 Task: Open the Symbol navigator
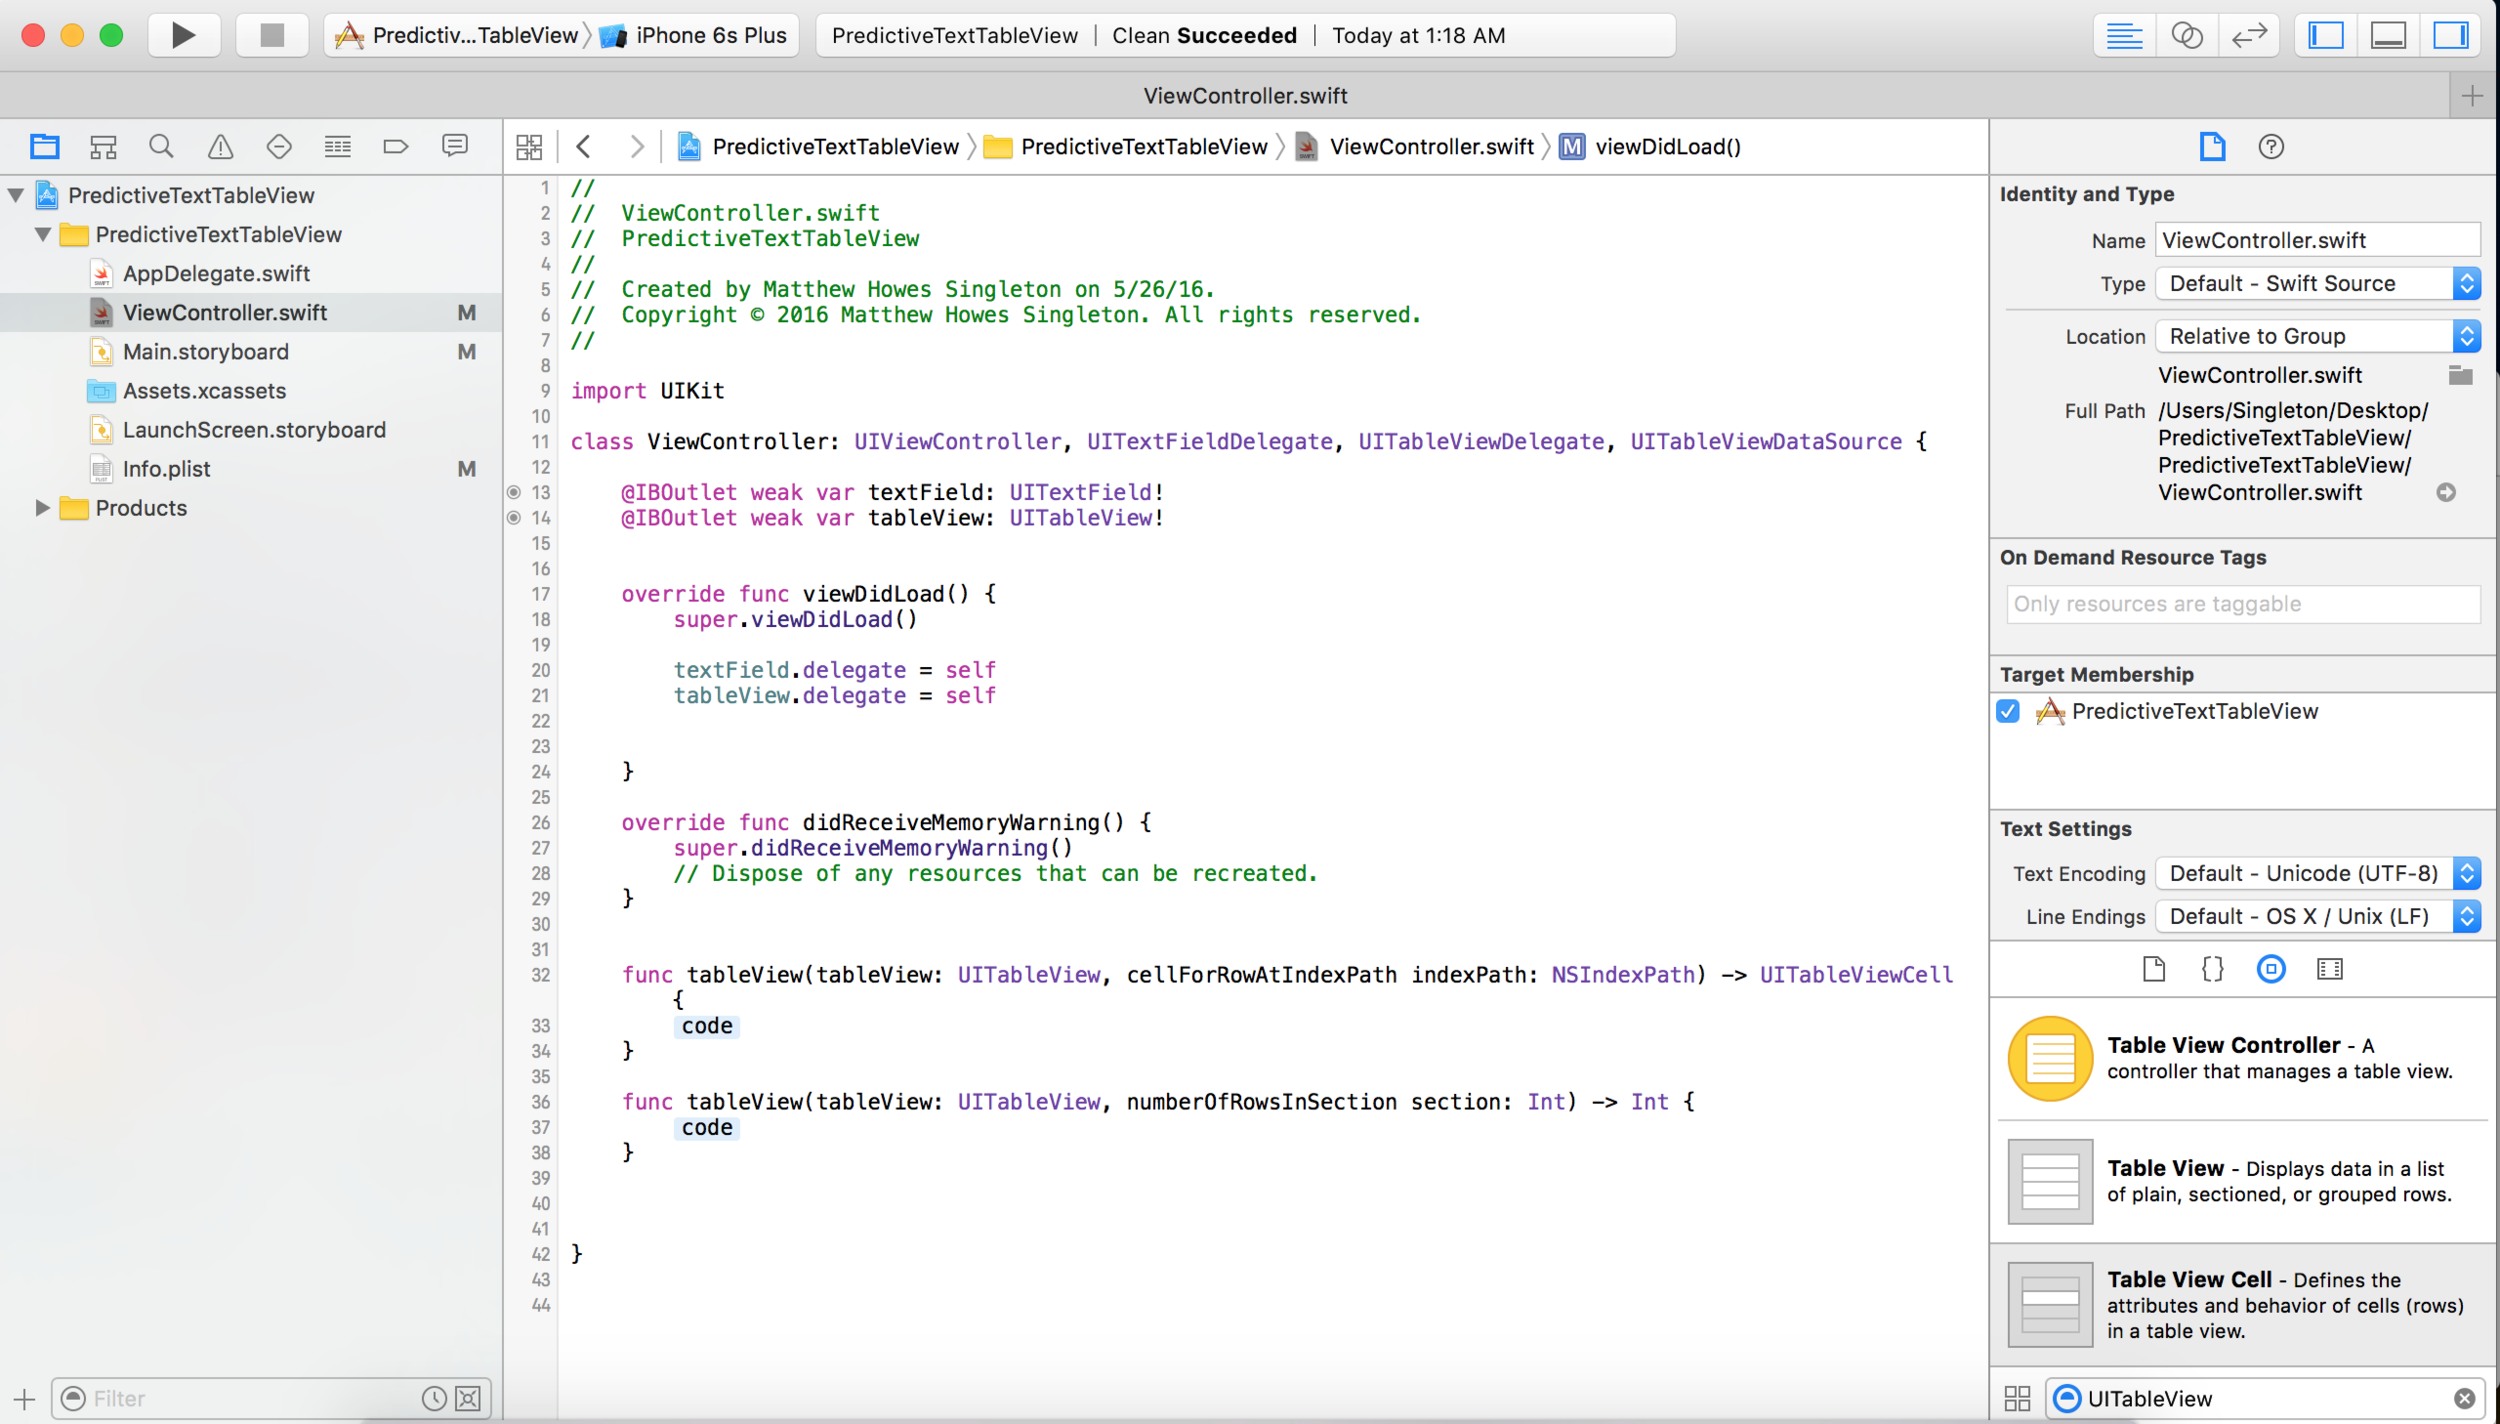click(x=103, y=147)
